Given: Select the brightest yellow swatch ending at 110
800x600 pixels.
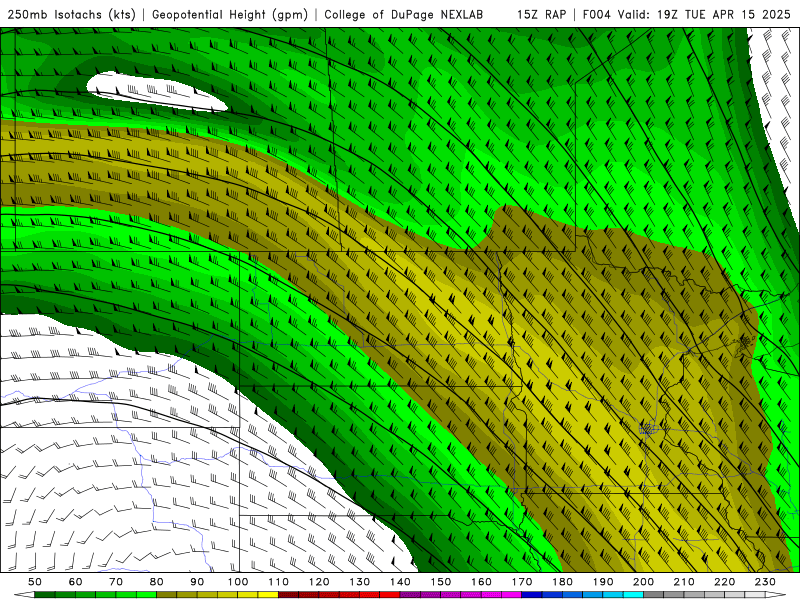Looking at the screenshot, I should click(268, 595).
